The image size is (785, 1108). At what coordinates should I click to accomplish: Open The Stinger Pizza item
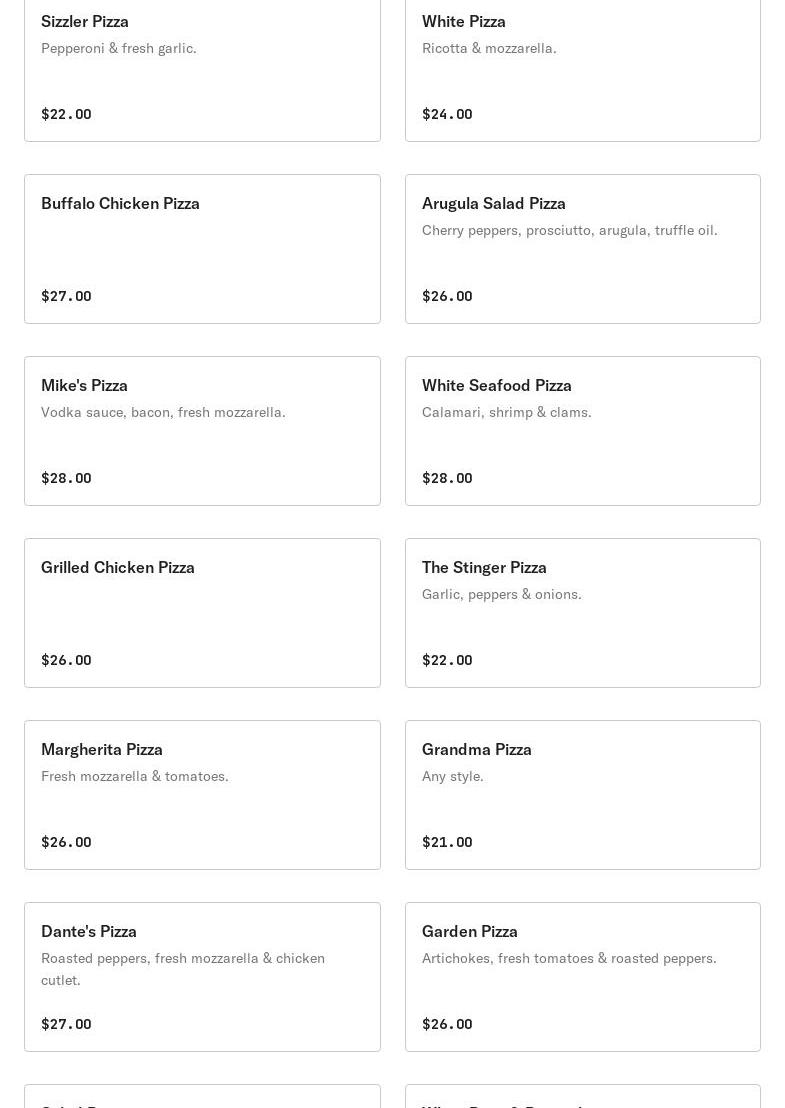pyautogui.click(x=582, y=613)
